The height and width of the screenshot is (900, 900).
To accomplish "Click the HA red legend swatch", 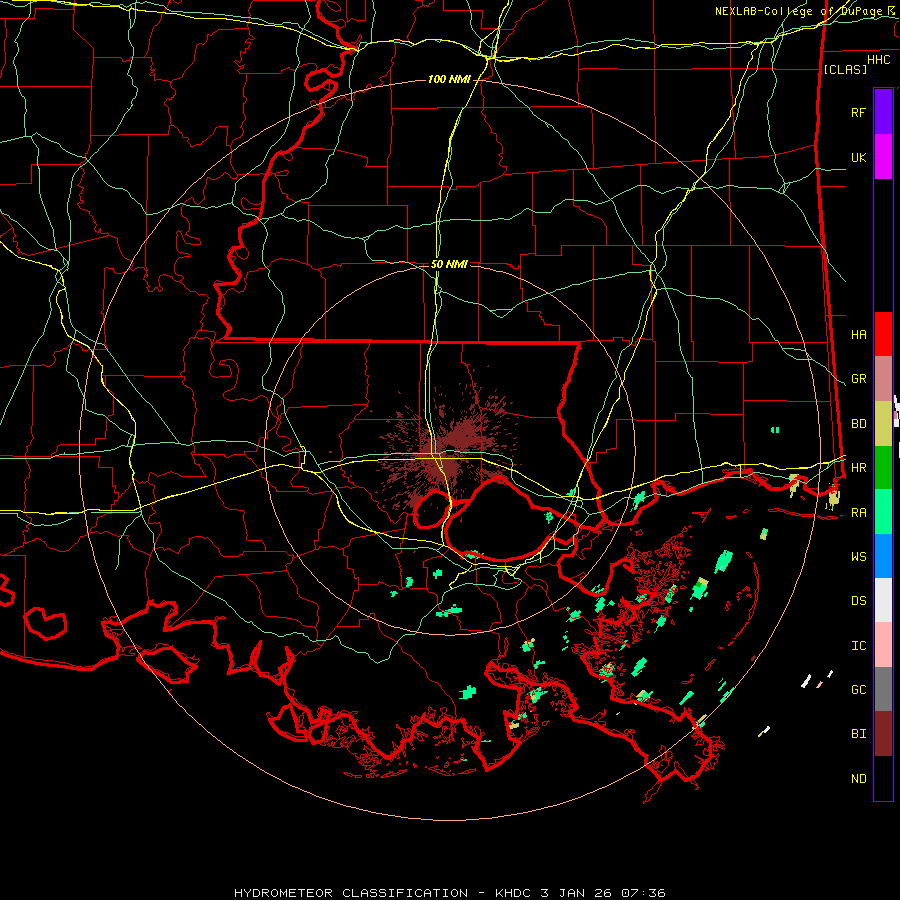I will (x=883, y=334).
